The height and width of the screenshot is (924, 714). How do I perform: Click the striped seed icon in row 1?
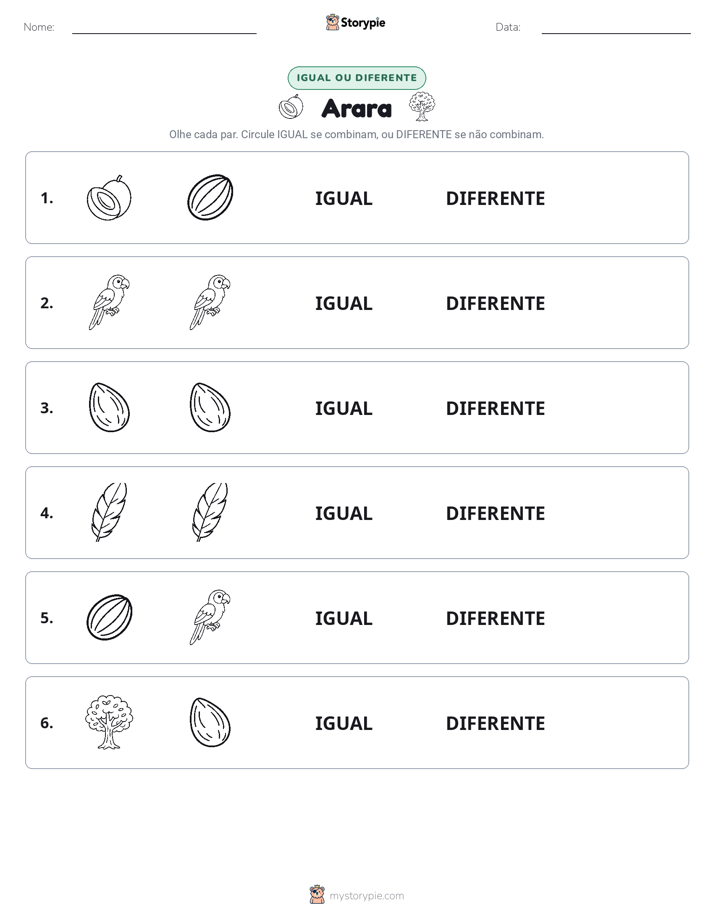point(210,198)
